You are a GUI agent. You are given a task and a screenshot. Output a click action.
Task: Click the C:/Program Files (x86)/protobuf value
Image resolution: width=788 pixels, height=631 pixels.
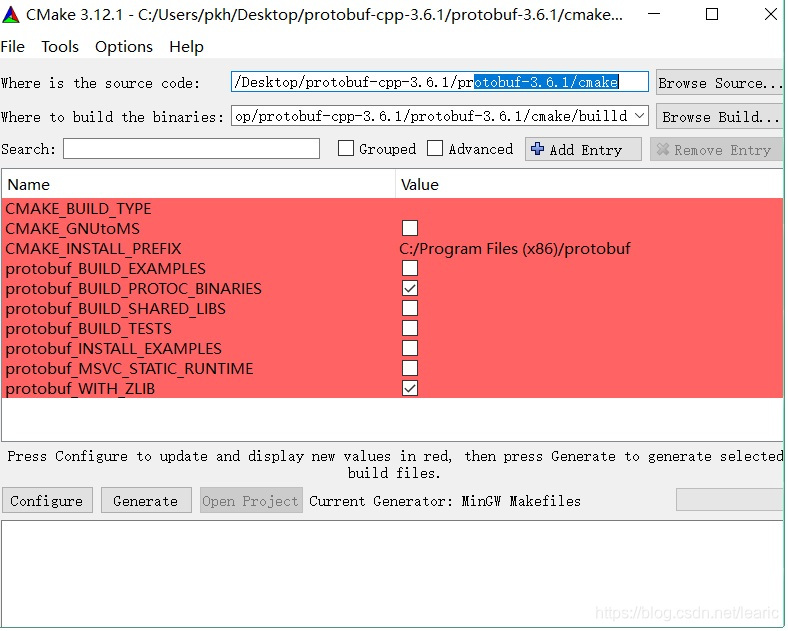click(x=515, y=249)
